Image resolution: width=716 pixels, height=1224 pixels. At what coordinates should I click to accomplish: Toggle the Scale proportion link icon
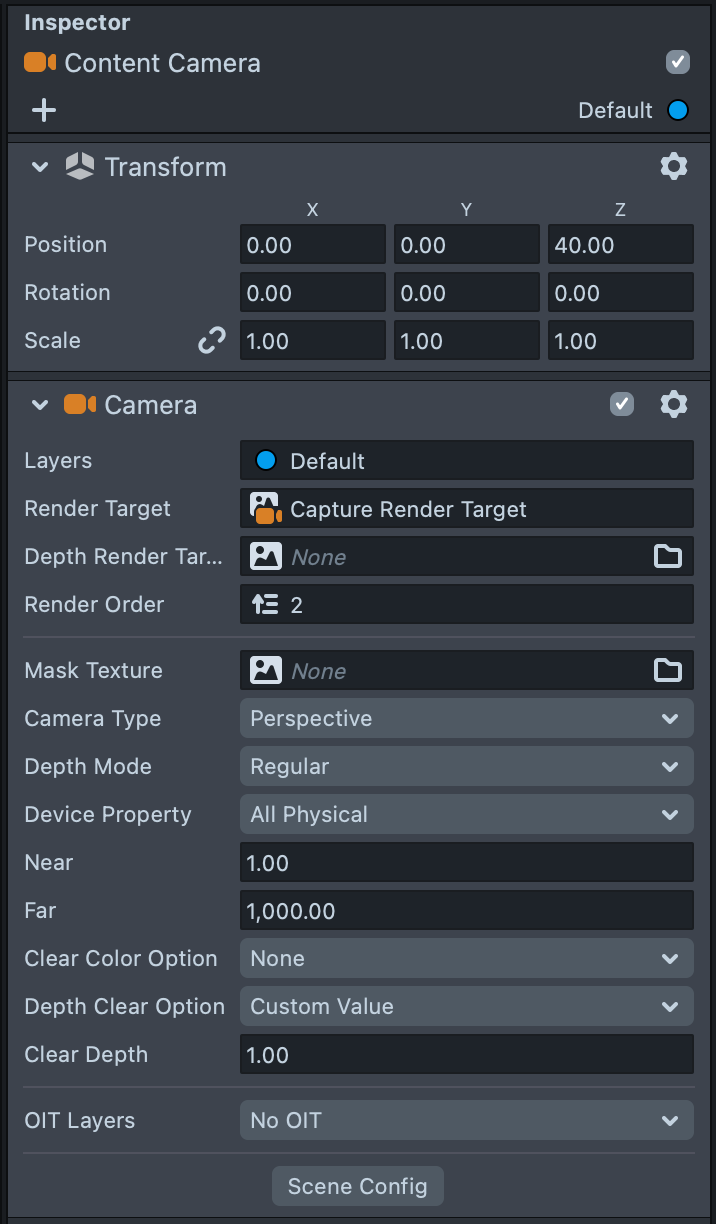tap(212, 341)
